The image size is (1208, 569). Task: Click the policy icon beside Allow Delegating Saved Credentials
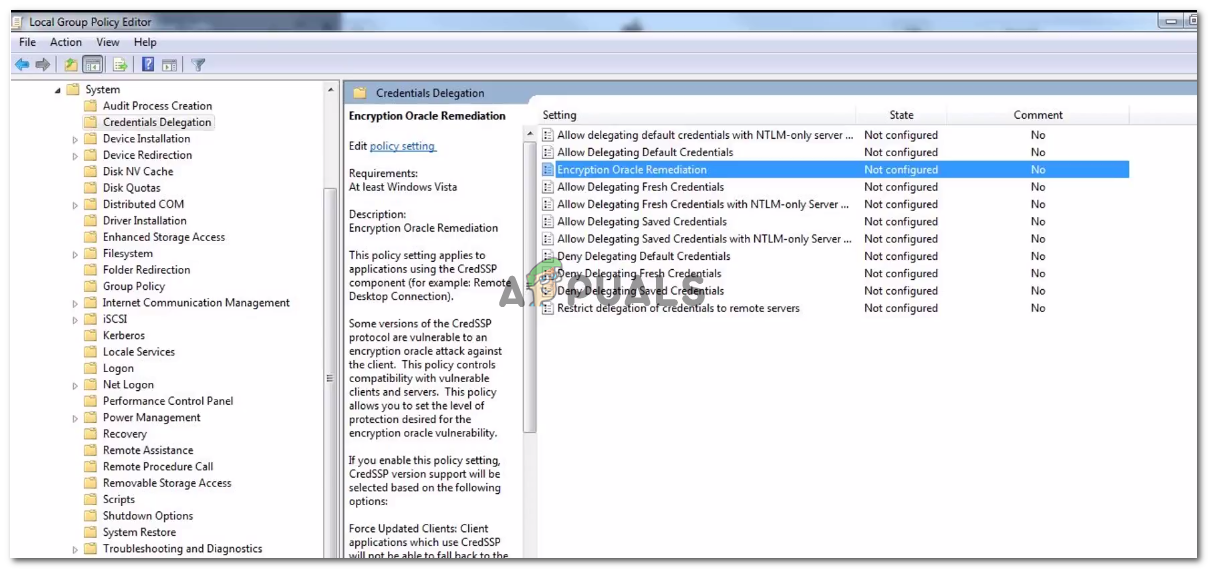(548, 222)
